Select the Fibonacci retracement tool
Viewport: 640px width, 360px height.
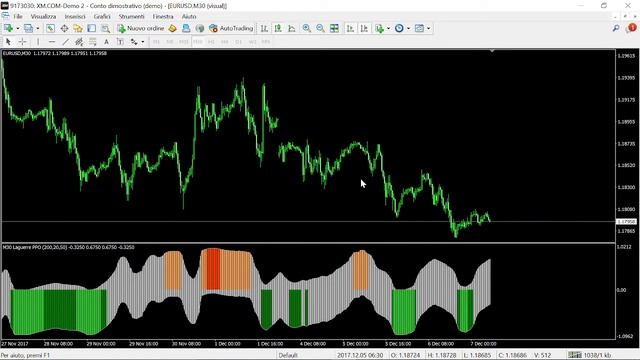pyautogui.click(x=93, y=42)
